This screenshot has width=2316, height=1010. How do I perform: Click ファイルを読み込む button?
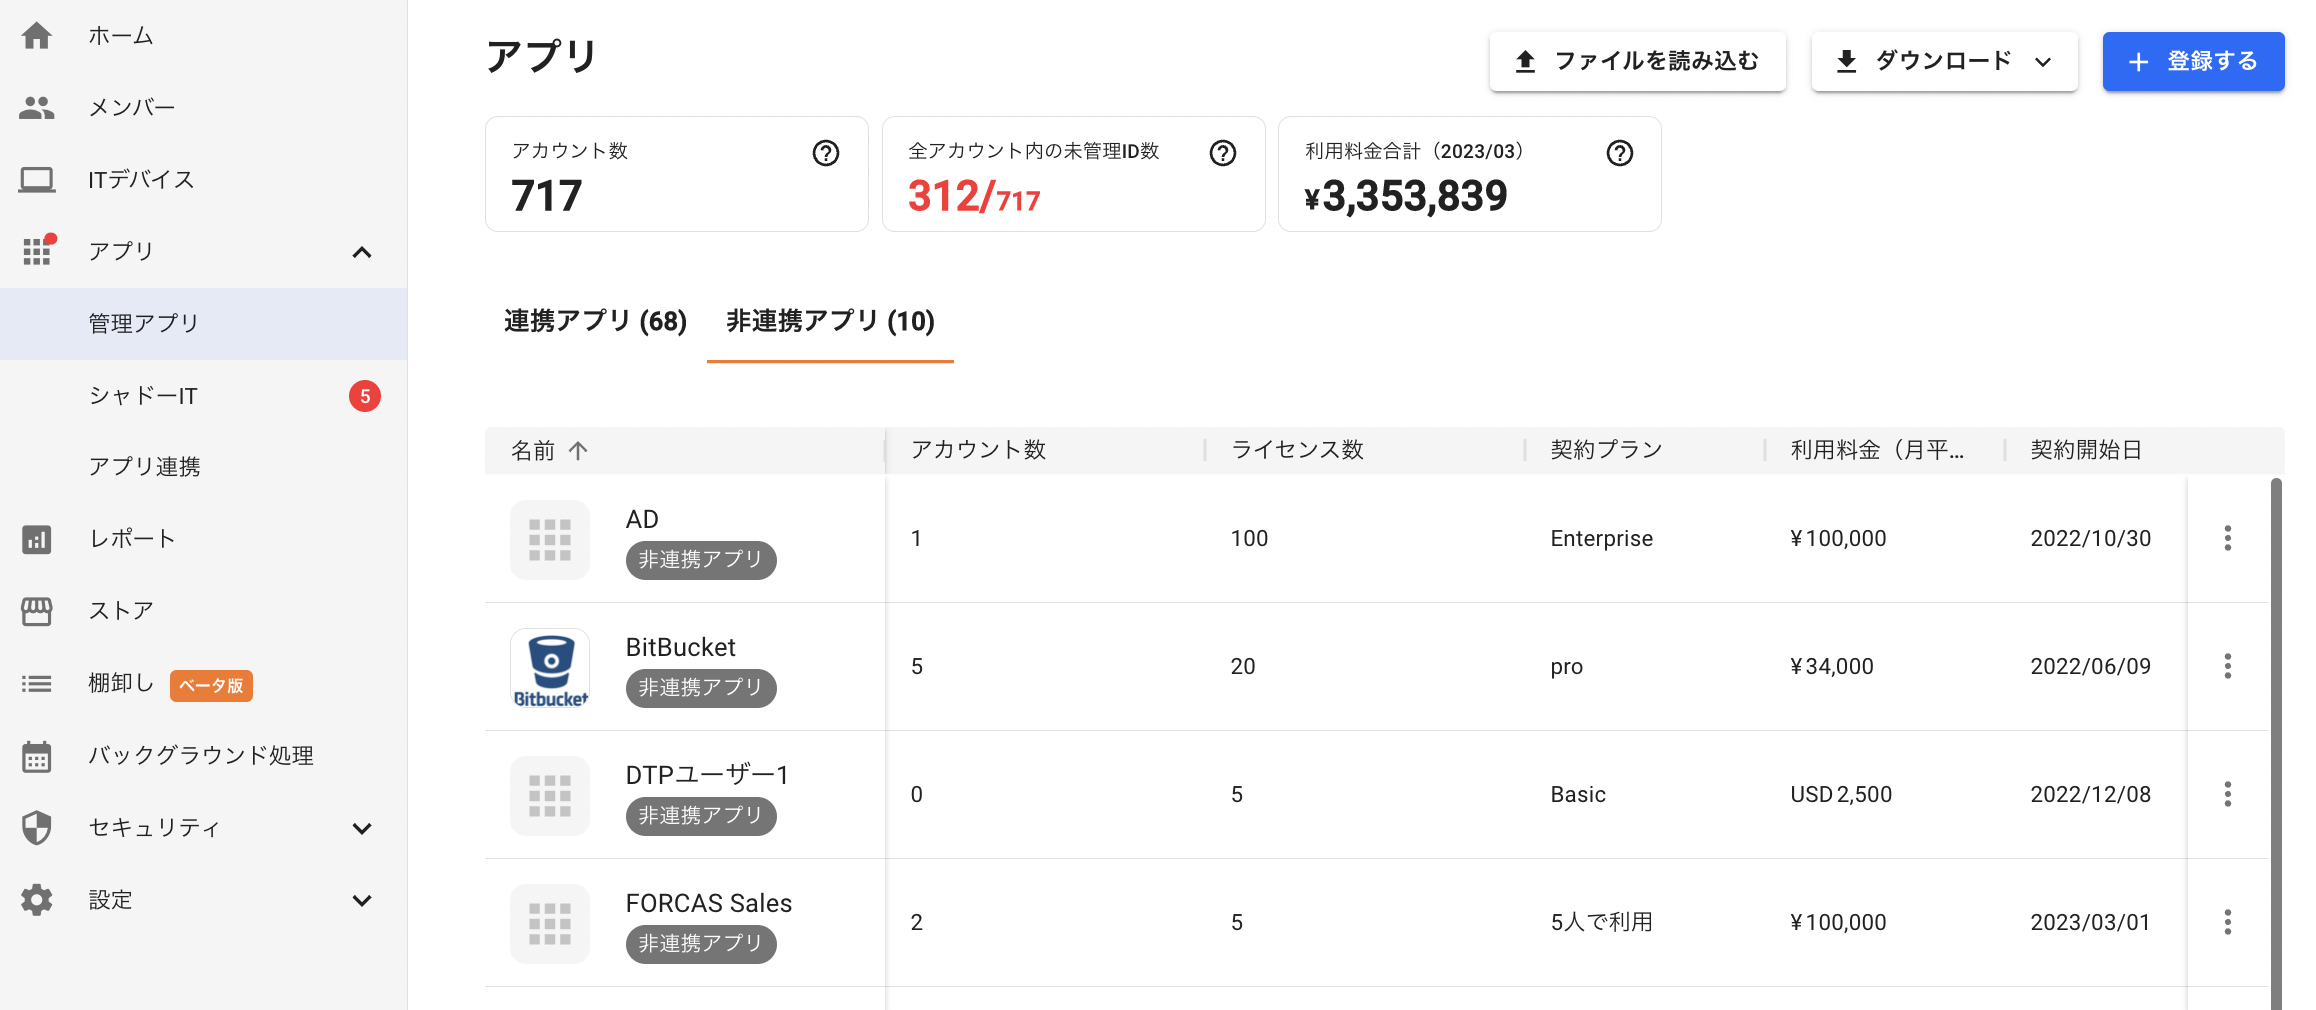point(1637,62)
